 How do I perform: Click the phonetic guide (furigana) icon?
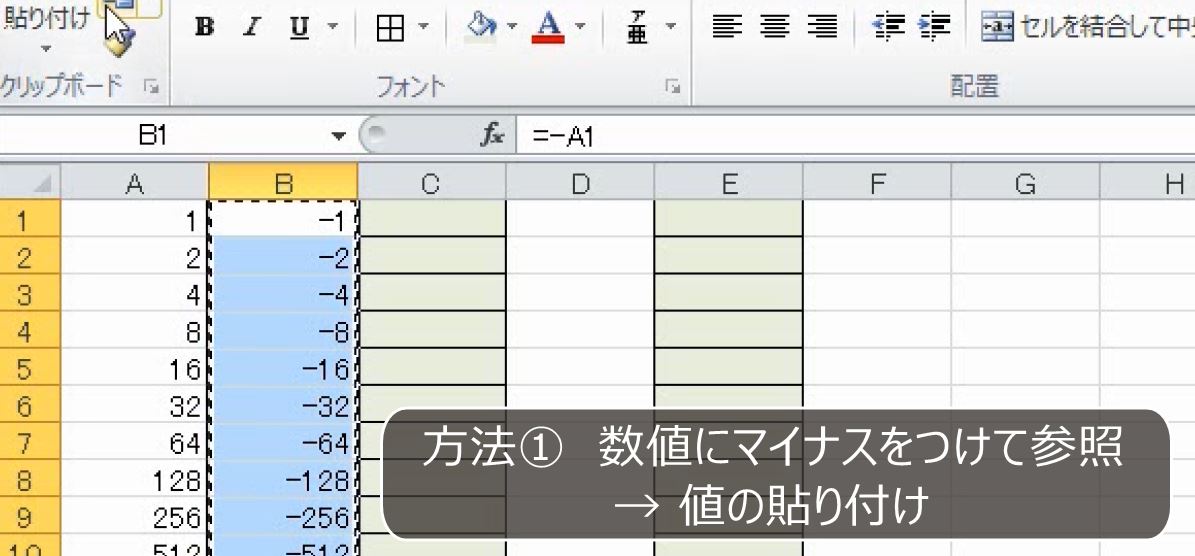tap(637, 28)
